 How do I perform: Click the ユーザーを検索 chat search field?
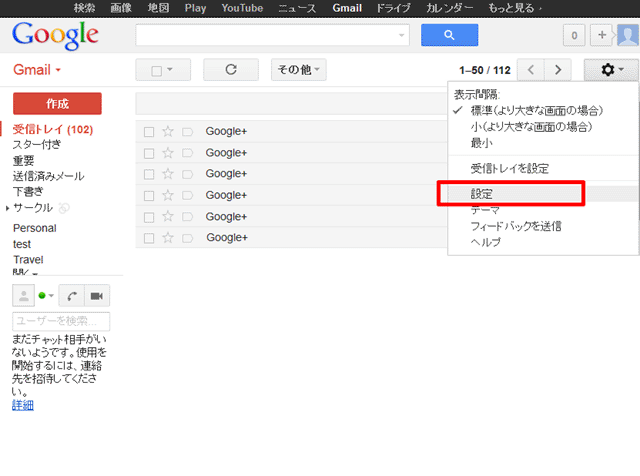point(61,321)
